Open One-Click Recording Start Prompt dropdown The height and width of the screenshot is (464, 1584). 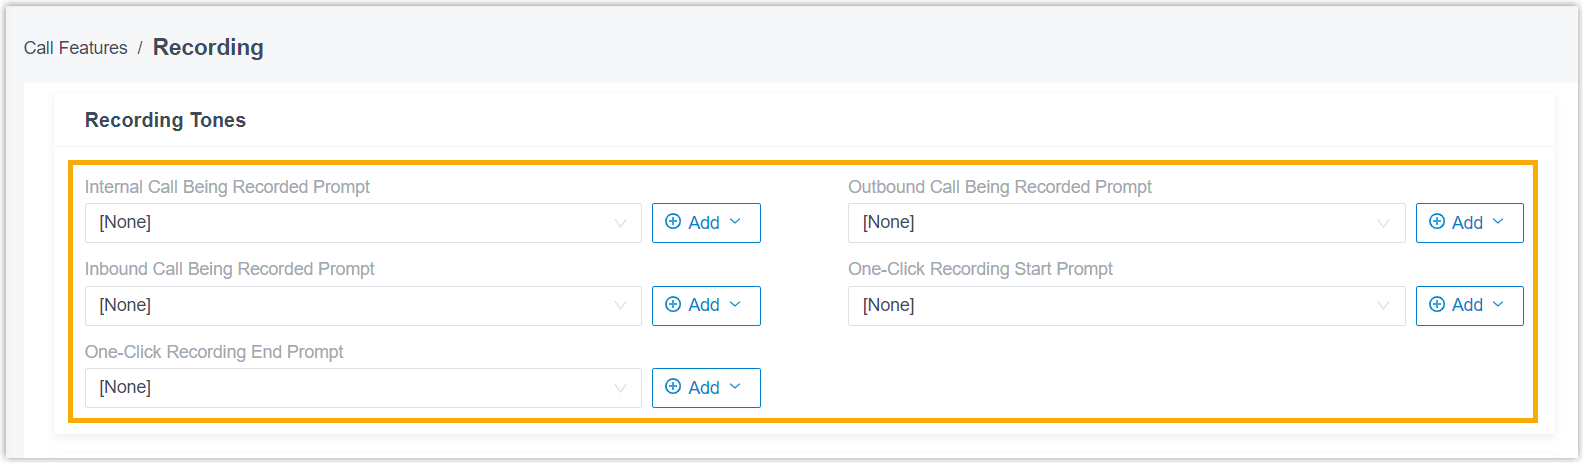[1127, 306]
